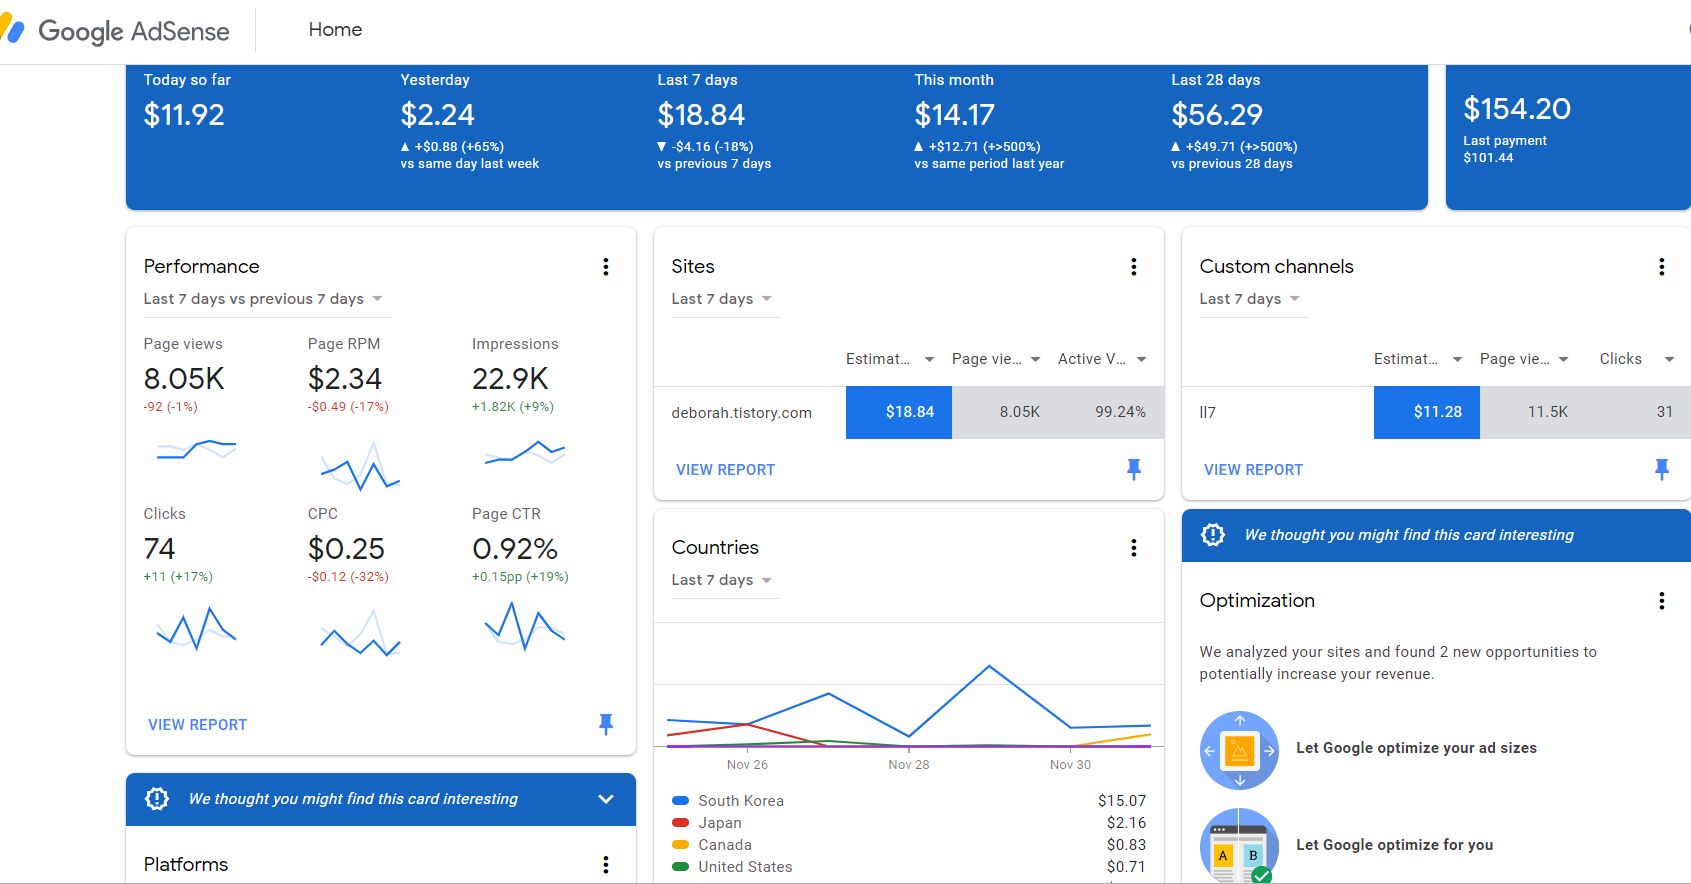Click the Impressions sparkline chart
The height and width of the screenshot is (884, 1691).
[x=524, y=453]
